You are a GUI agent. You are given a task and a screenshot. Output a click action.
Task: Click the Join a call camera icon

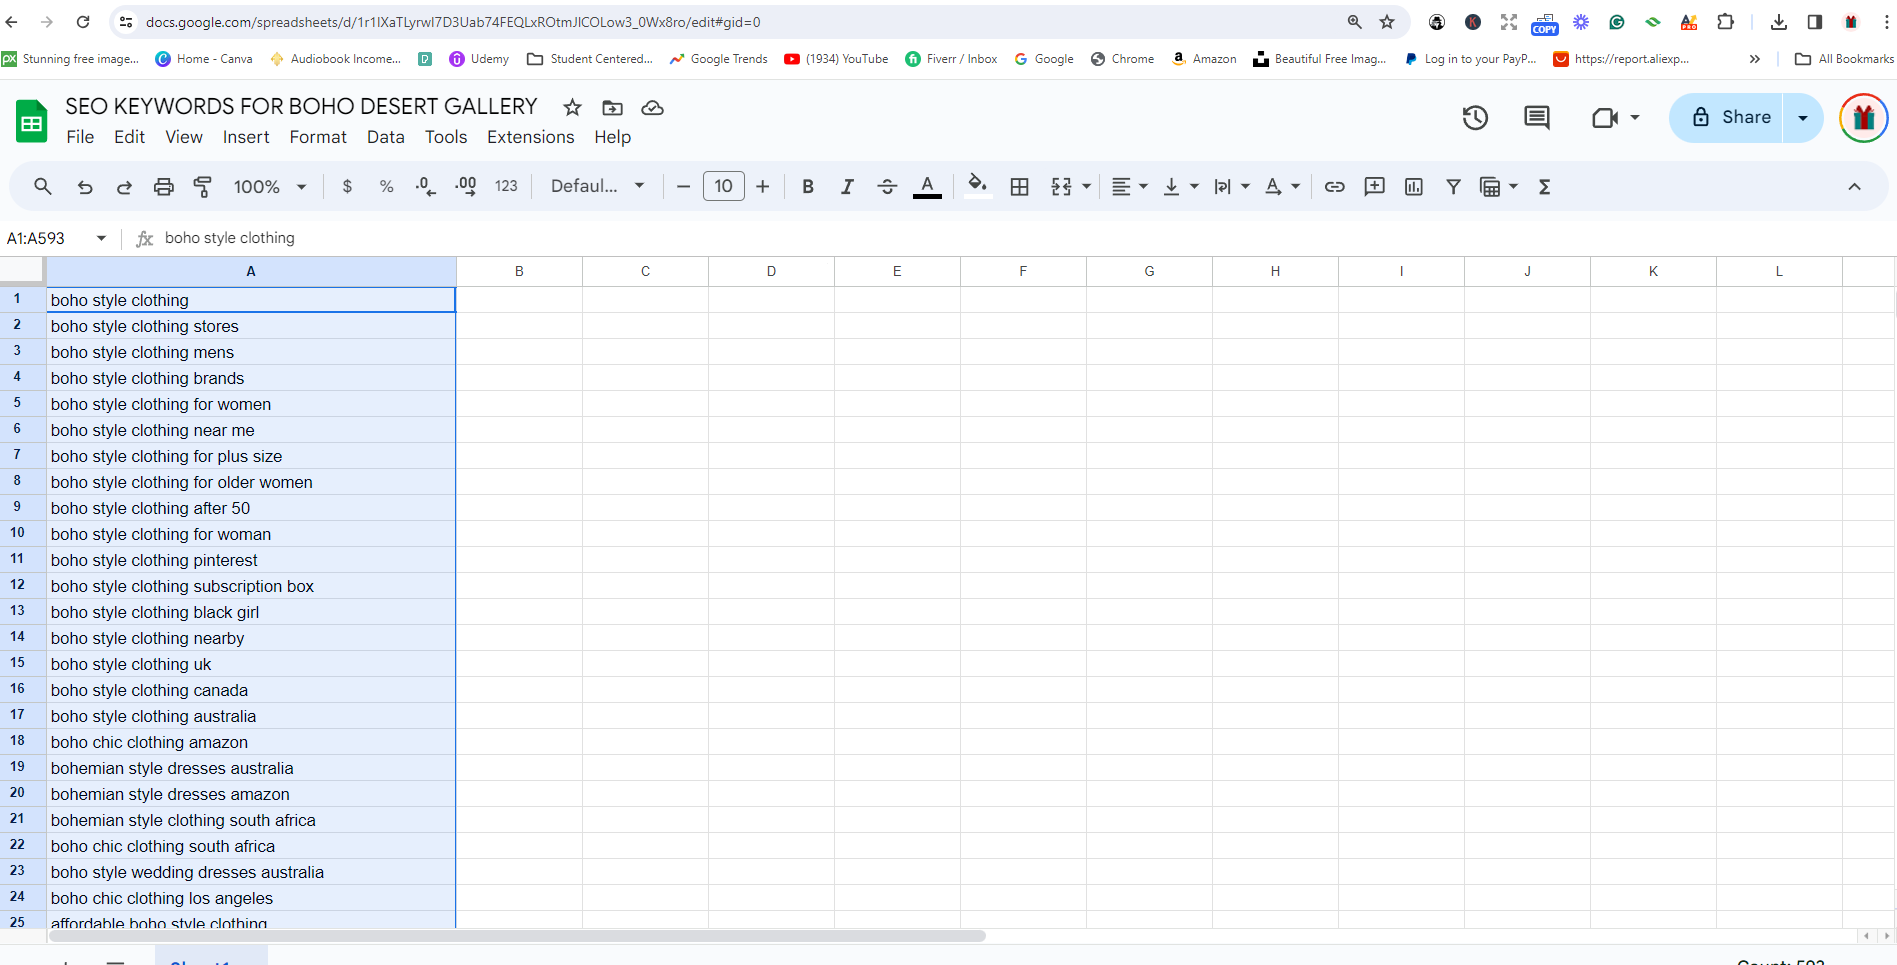coord(1605,117)
